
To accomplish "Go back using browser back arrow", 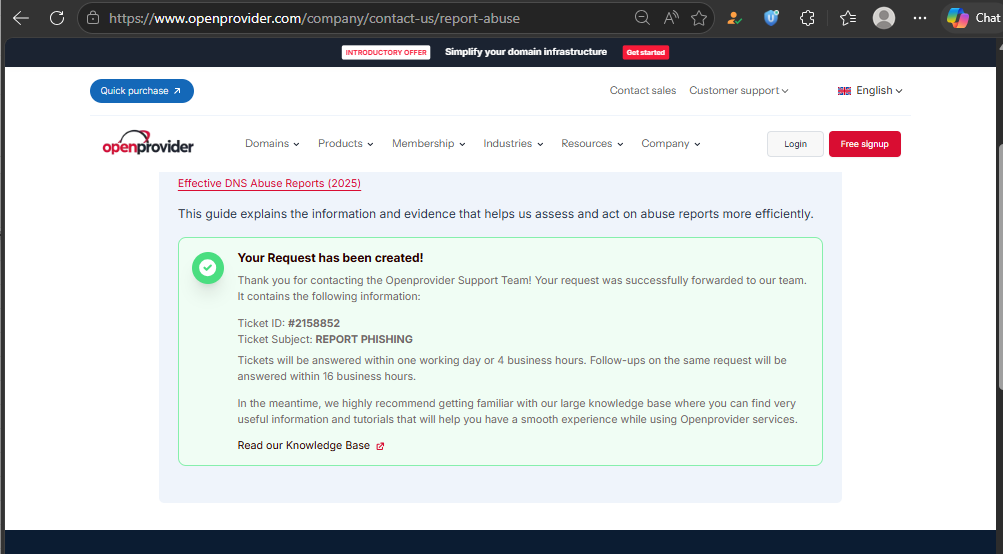I will (x=21, y=18).
